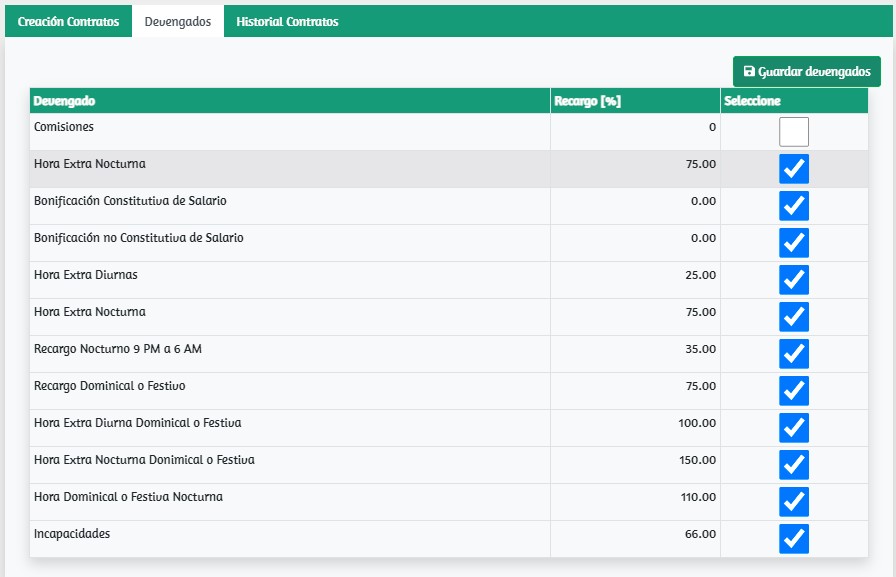Viewport: 896px width, 577px height.
Task: Click the Comisiones row label
Action: click(64, 127)
